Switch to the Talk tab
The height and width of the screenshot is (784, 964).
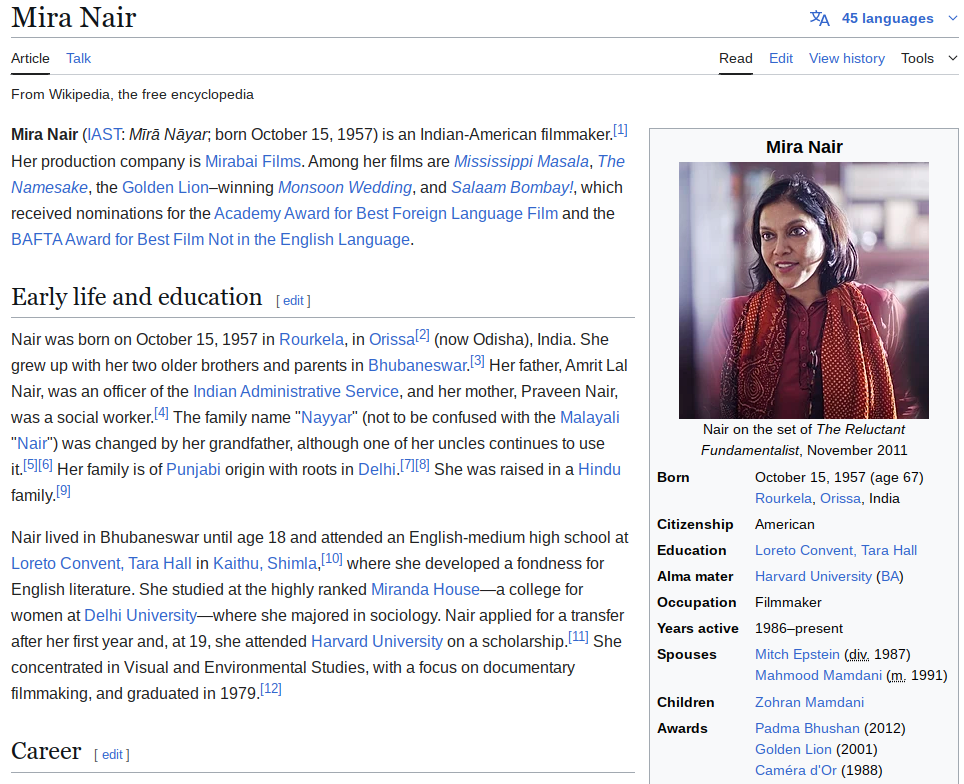pyautogui.click(x=79, y=58)
